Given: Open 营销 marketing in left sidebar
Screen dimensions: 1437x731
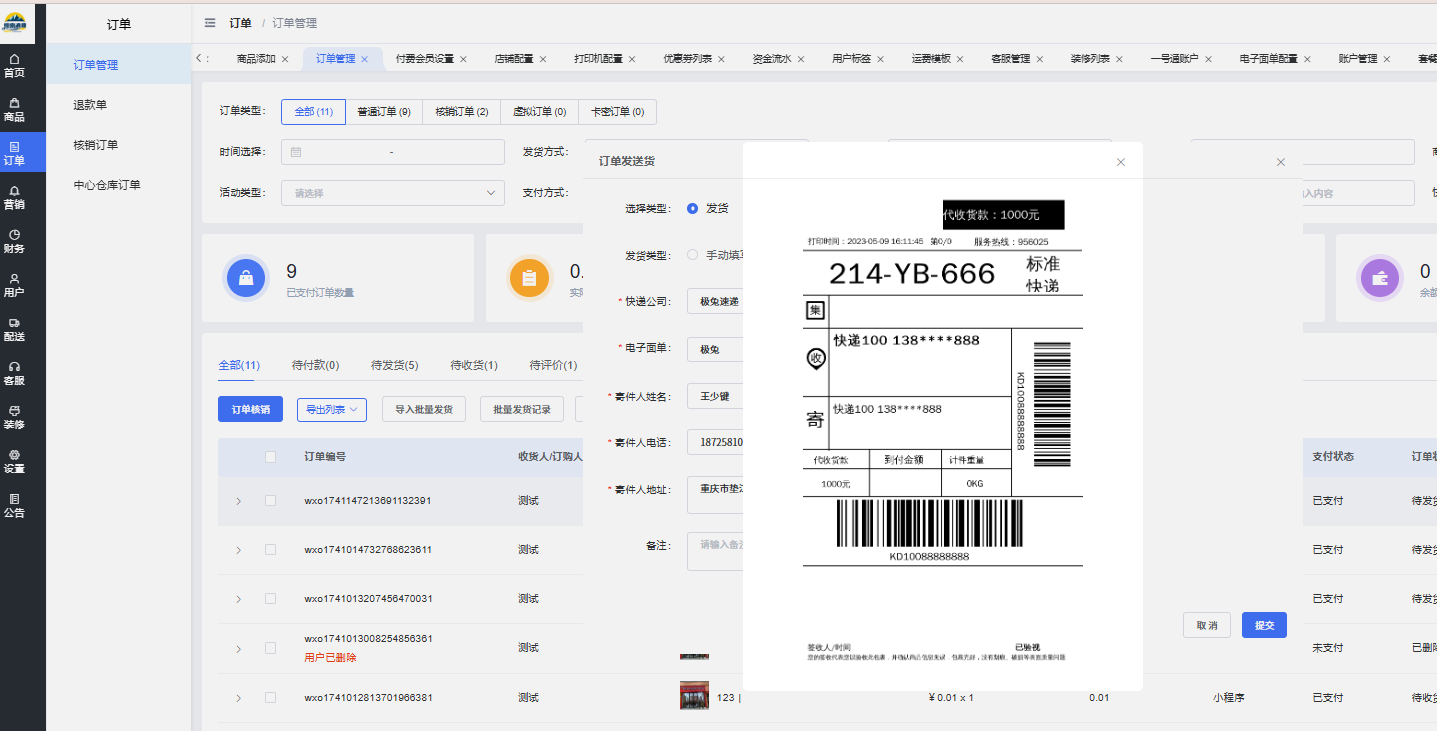Looking at the screenshot, I should (14, 197).
